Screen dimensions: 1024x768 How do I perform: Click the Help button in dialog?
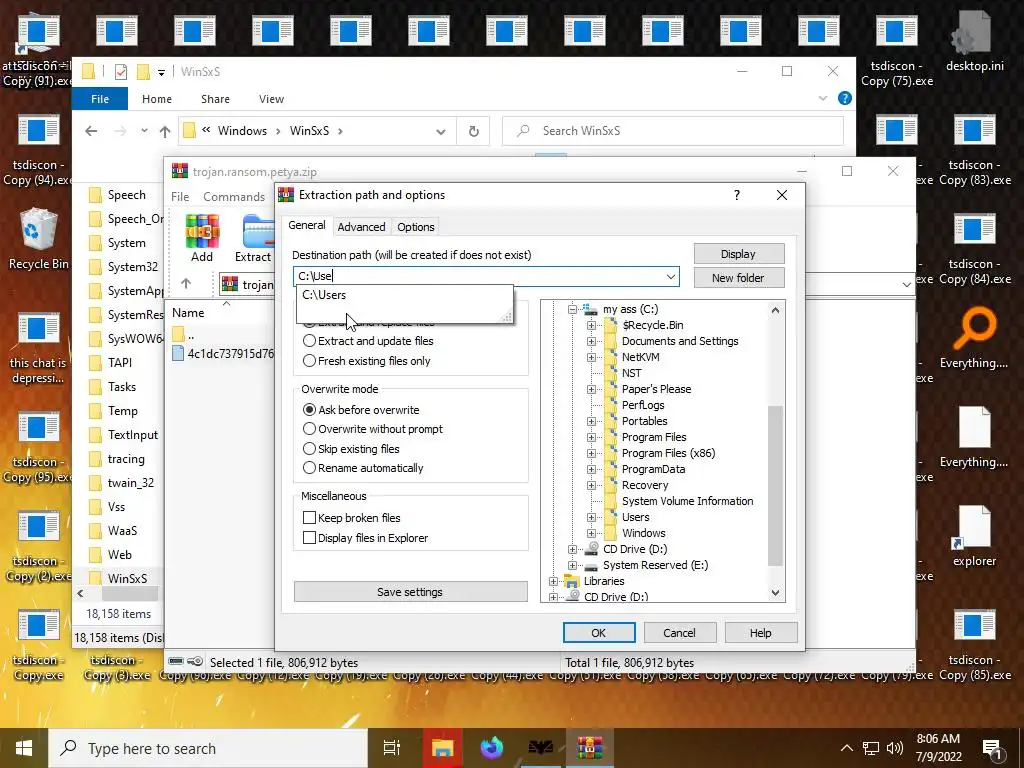tap(760, 633)
